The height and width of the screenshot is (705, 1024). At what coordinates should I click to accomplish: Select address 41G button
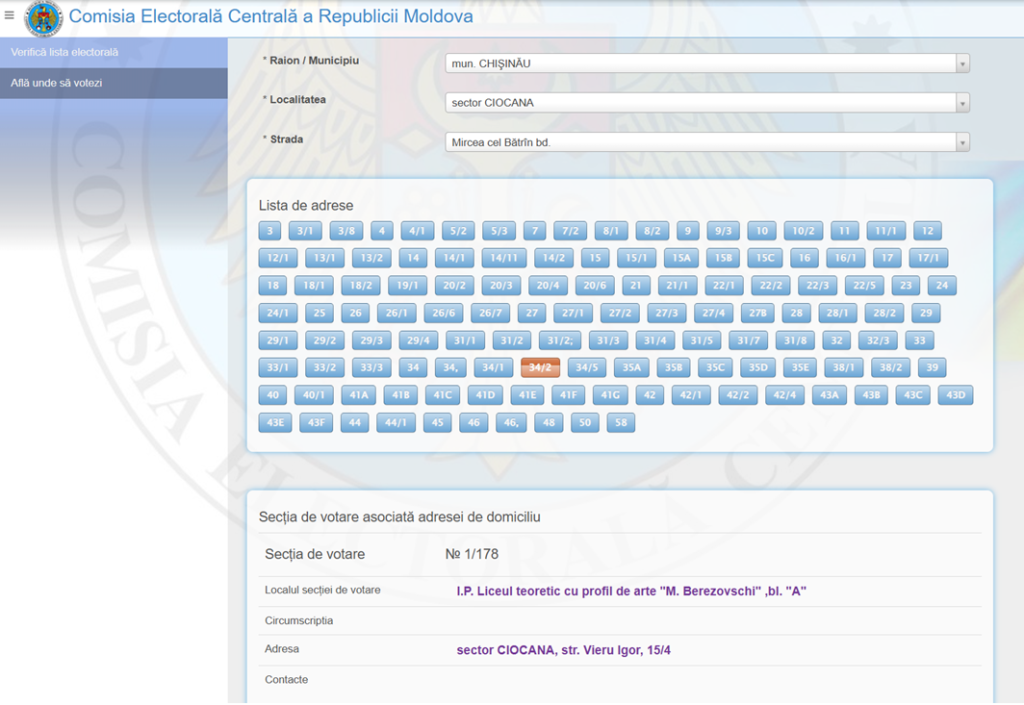point(610,395)
